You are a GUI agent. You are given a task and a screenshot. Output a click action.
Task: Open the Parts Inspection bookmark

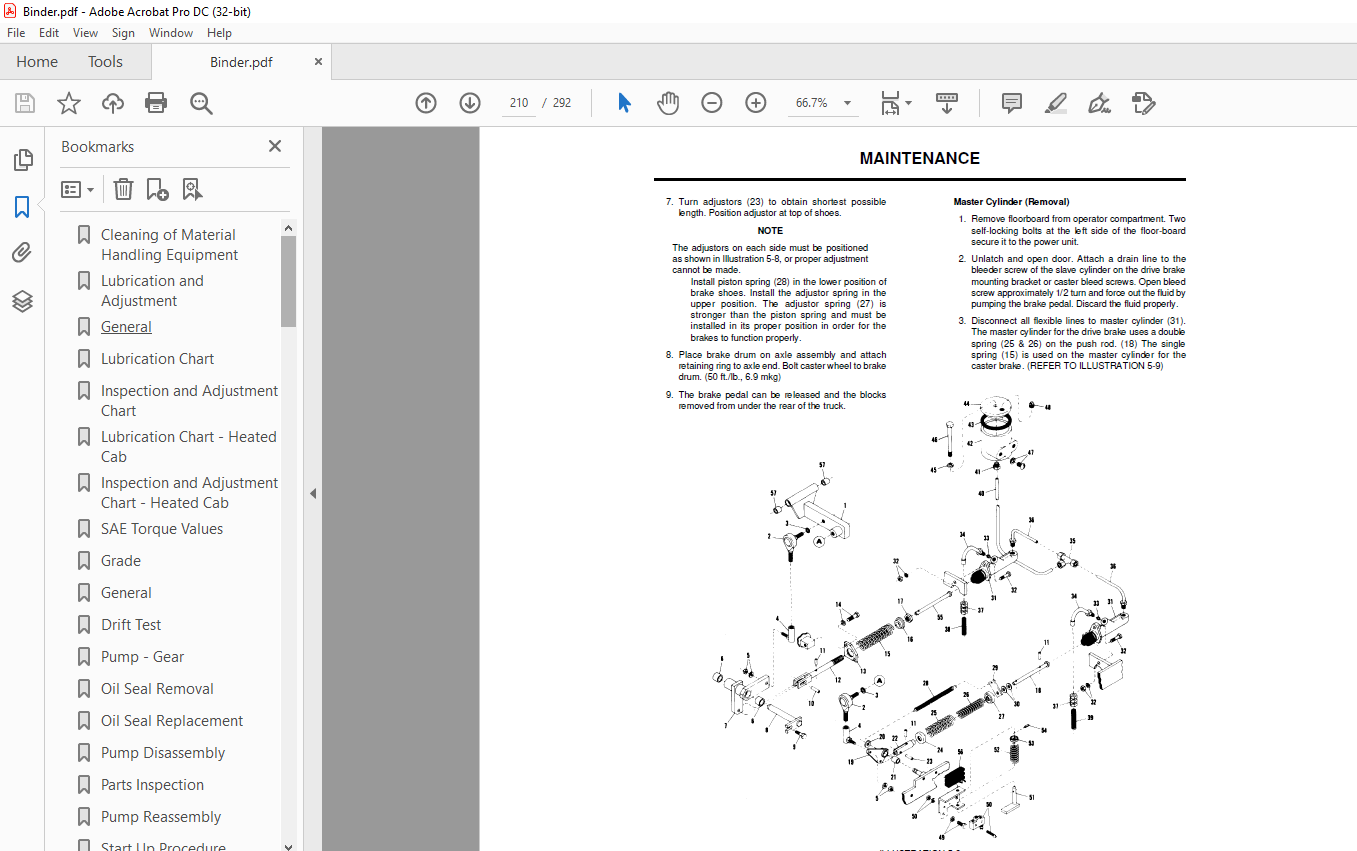[x=152, y=785]
